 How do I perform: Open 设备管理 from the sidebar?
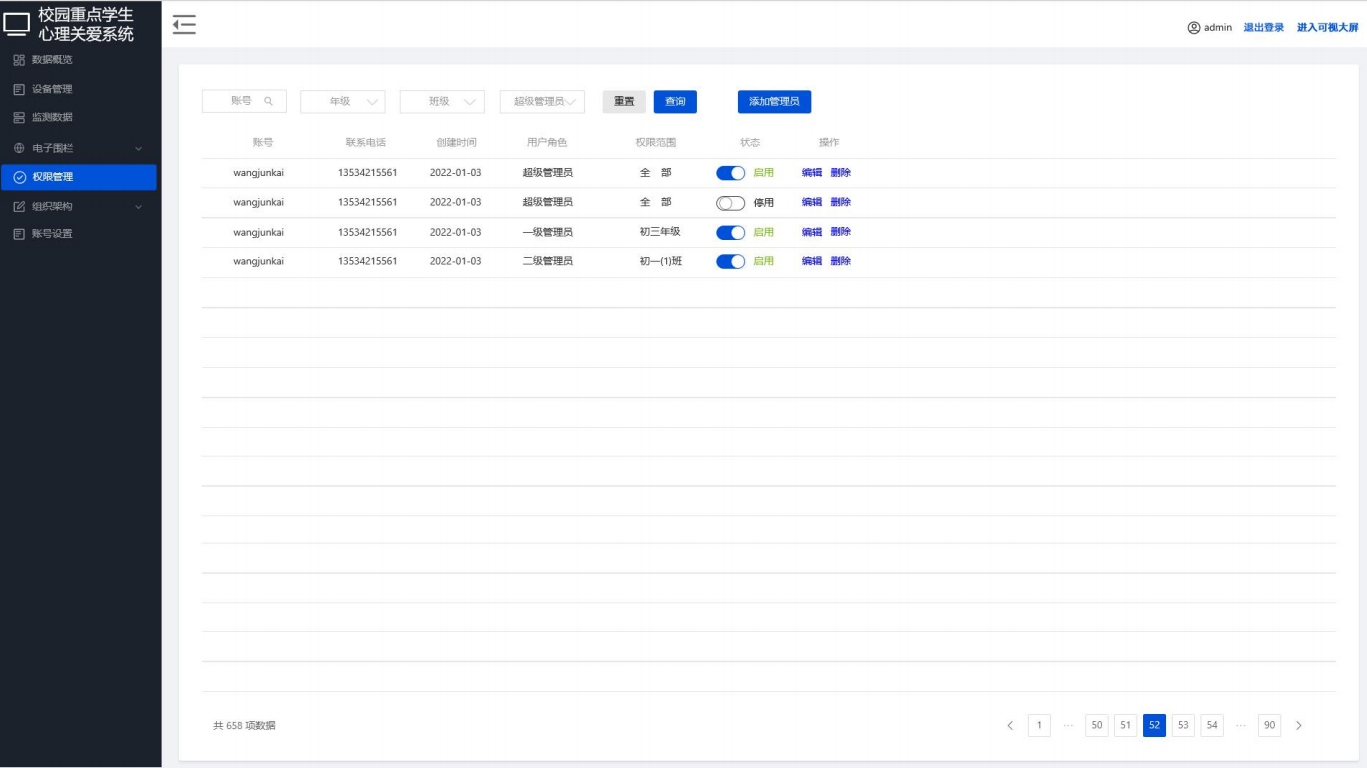pos(51,89)
